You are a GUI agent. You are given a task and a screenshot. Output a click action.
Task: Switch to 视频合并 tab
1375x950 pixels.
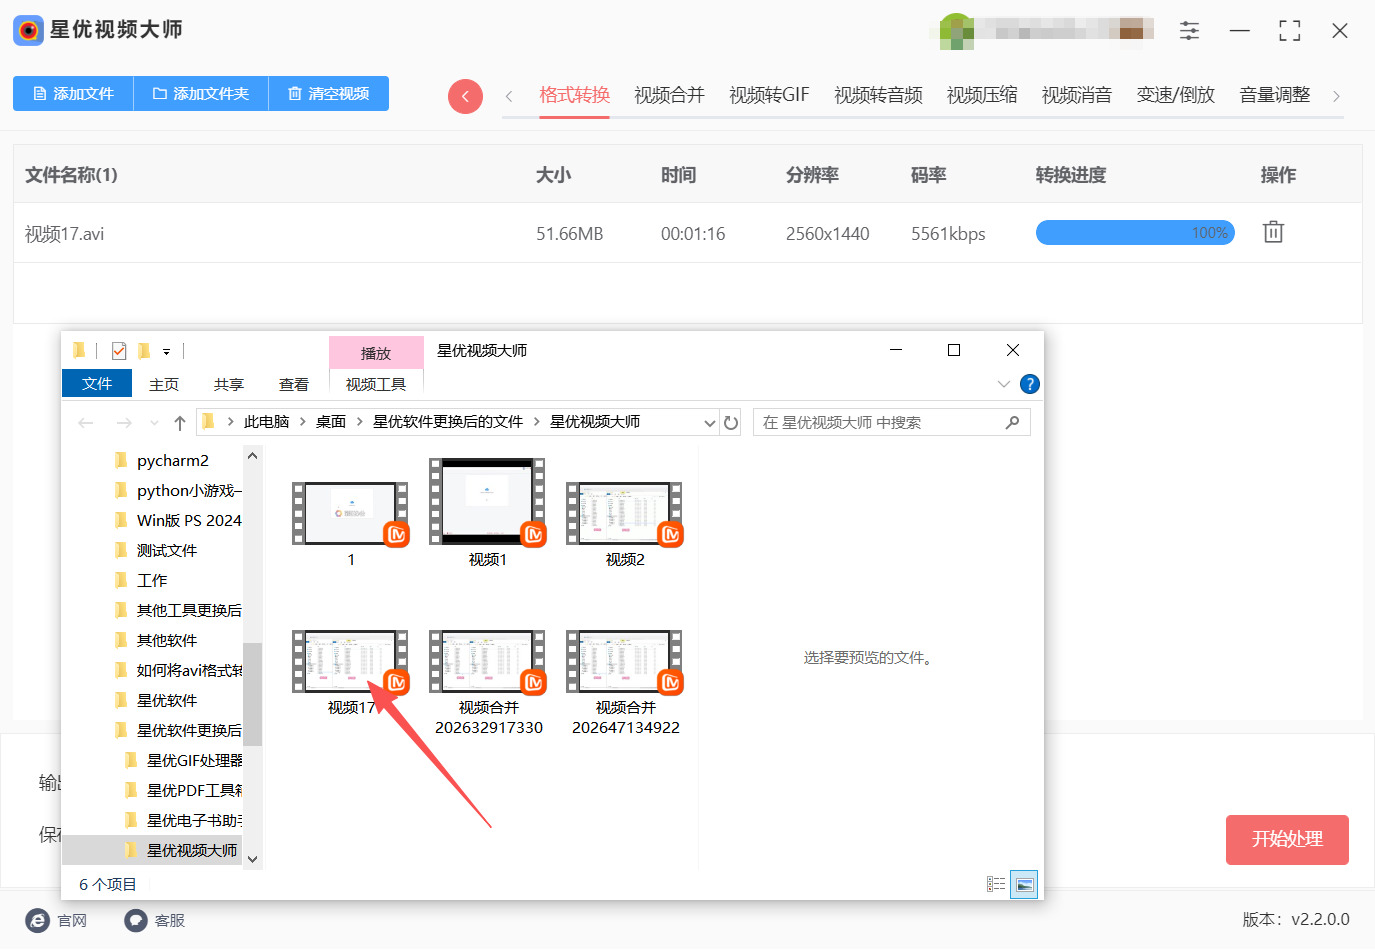coord(669,95)
